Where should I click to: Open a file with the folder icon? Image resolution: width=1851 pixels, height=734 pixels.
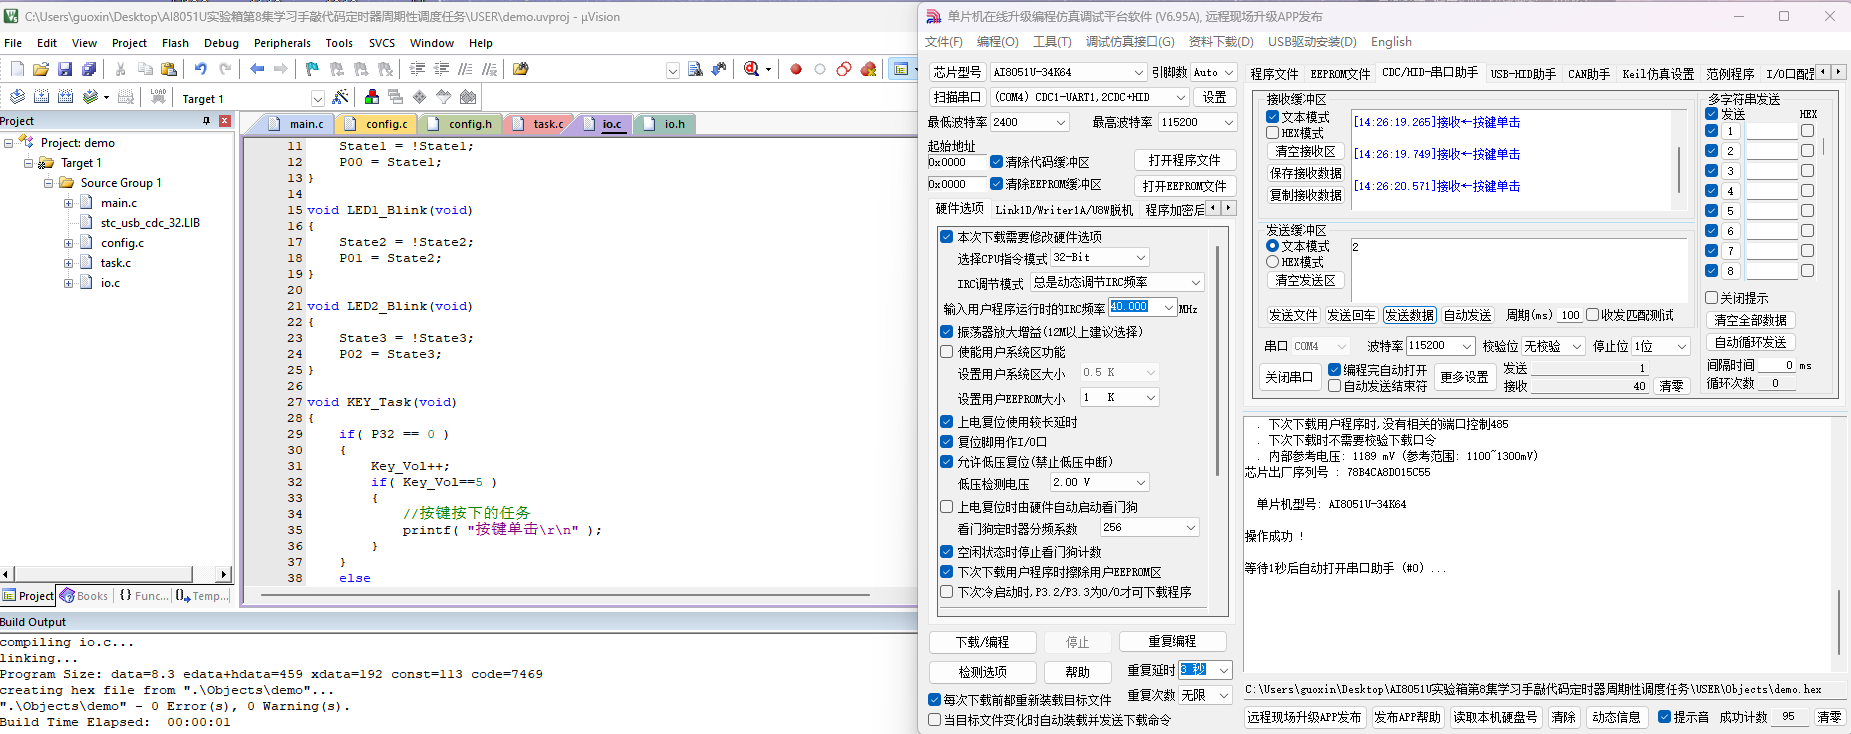41,69
